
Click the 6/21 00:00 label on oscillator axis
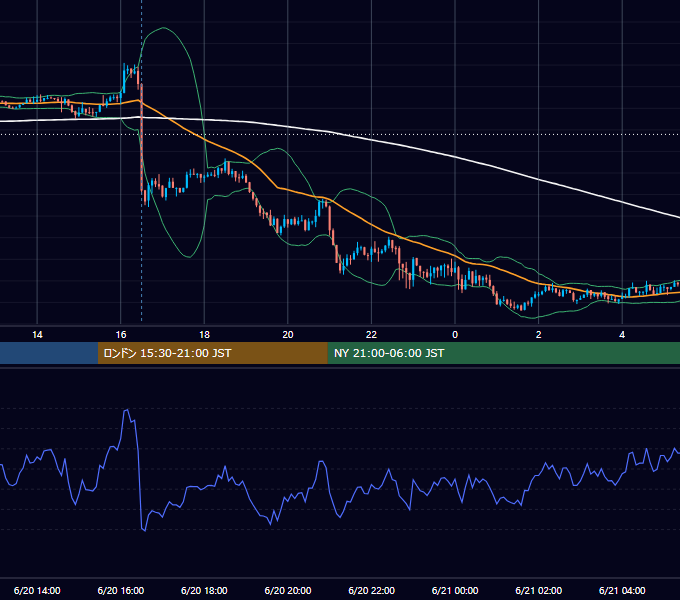tap(455, 590)
